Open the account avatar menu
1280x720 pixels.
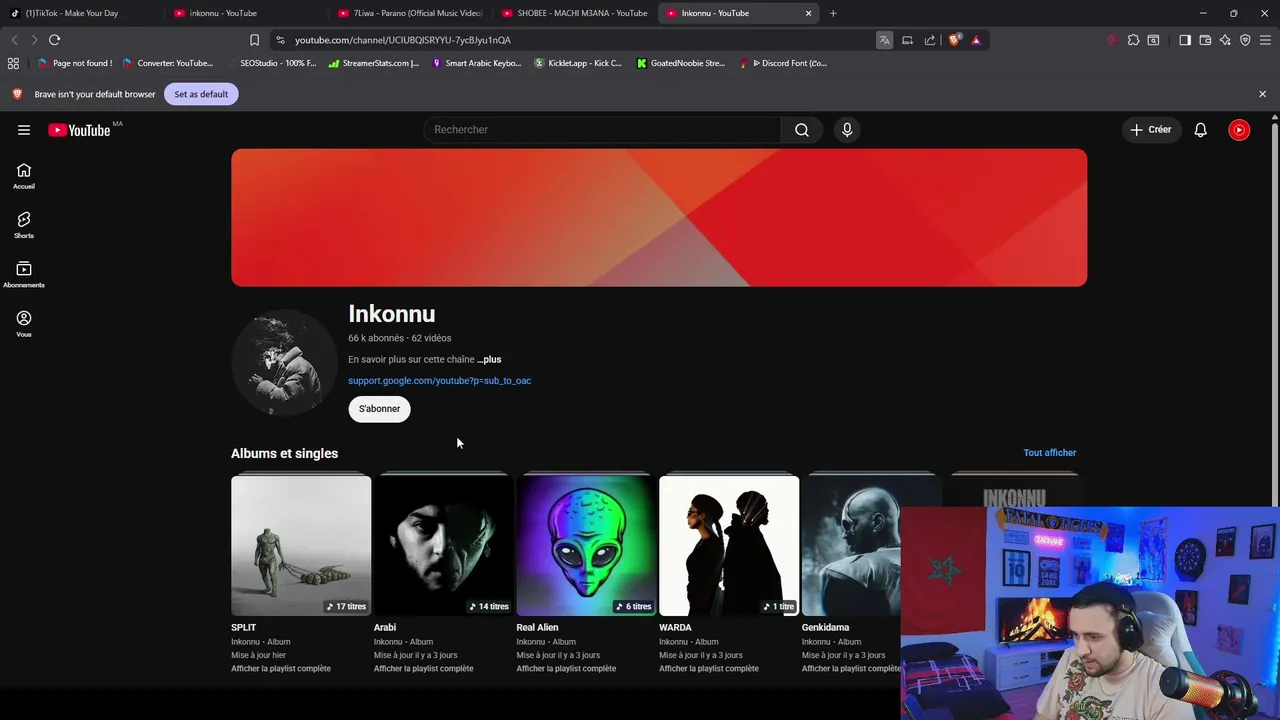(x=1239, y=130)
